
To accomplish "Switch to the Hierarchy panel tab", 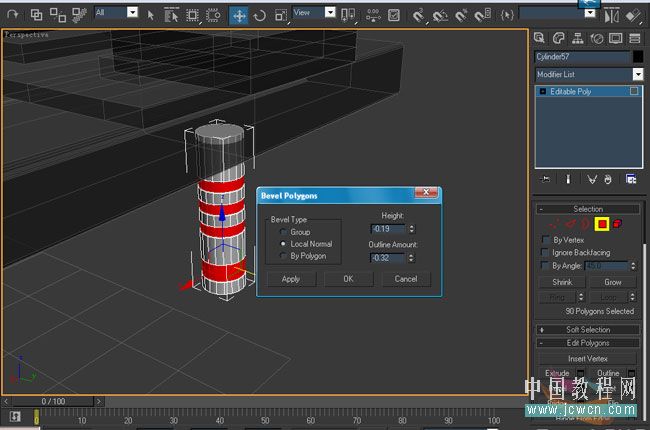I will (577, 38).
